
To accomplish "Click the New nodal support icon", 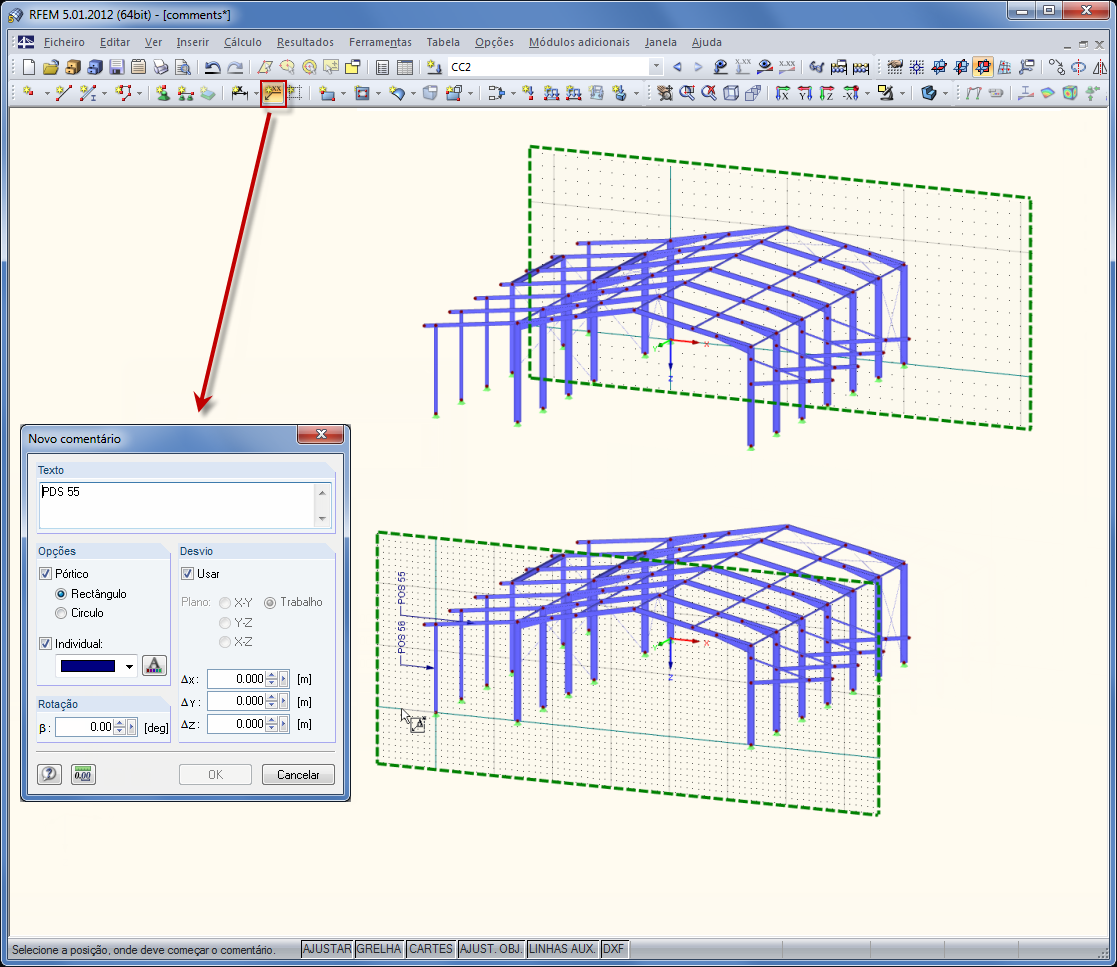I will pyautogui.click(x=163, y=93).
